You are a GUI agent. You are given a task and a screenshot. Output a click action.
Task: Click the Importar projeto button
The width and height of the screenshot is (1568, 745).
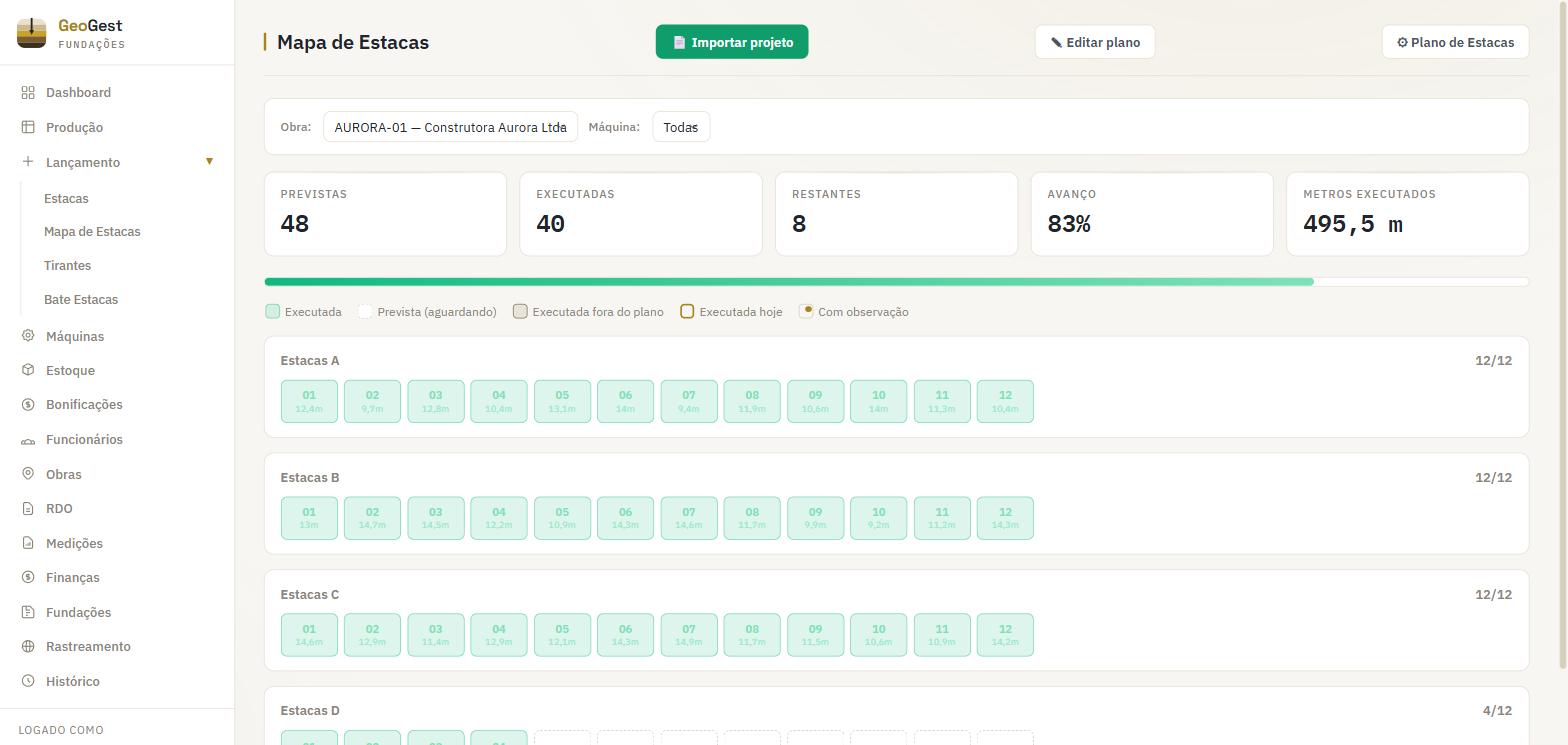732,42
